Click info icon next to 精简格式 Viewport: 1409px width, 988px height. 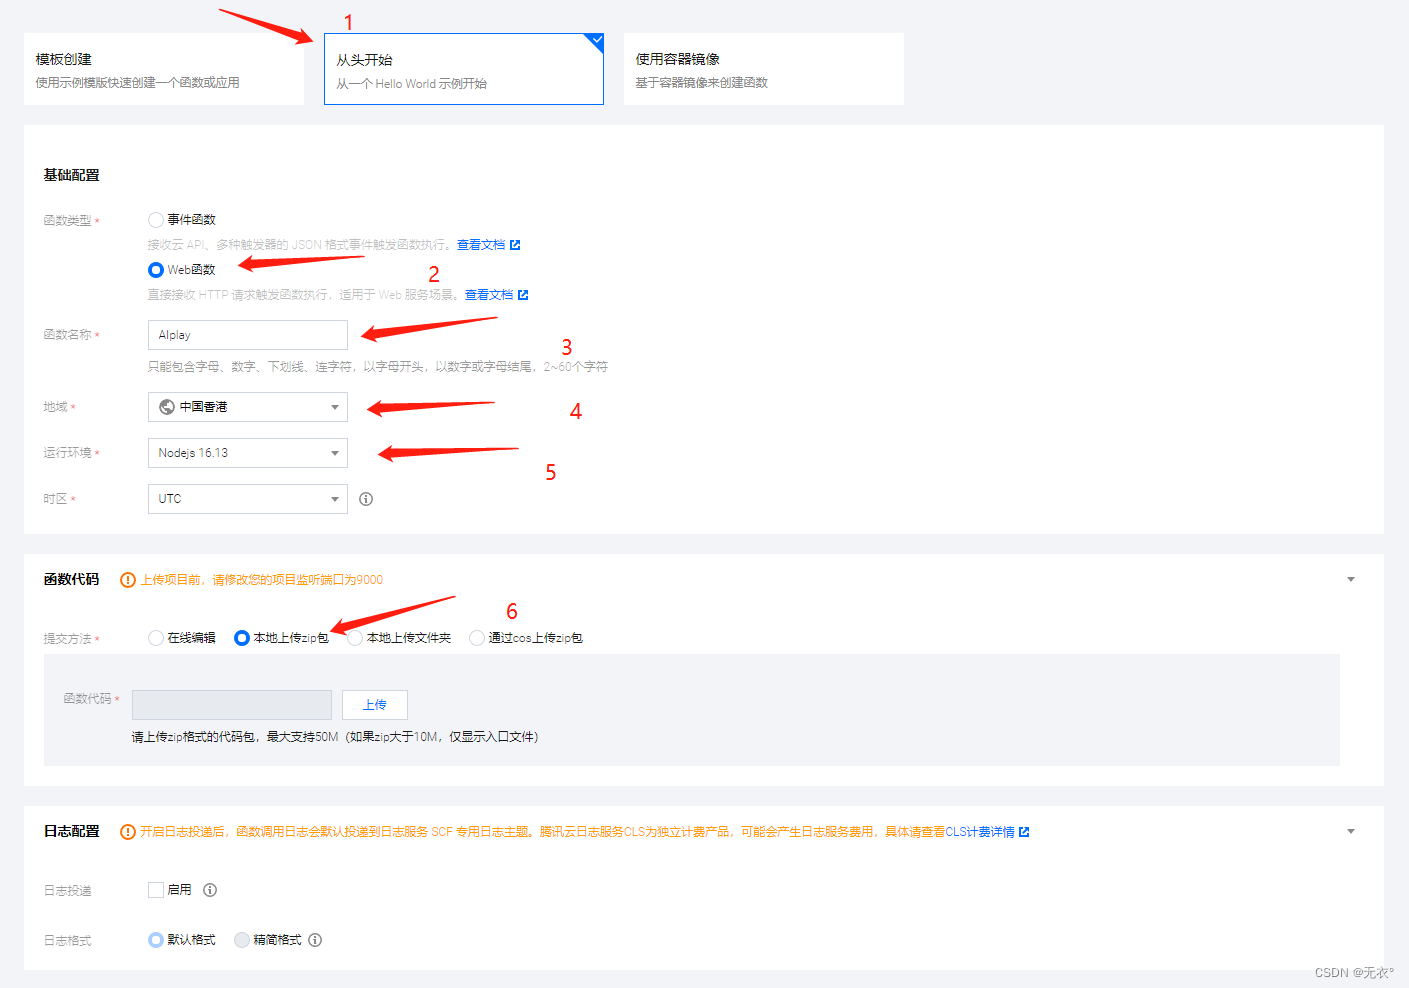tap(315, 940)
